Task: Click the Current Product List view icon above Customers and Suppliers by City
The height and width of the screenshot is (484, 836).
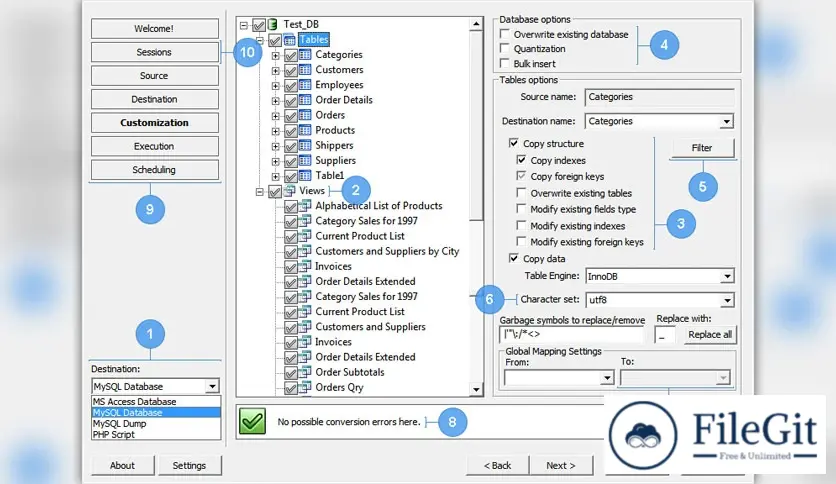Action: tap(305, 236)
